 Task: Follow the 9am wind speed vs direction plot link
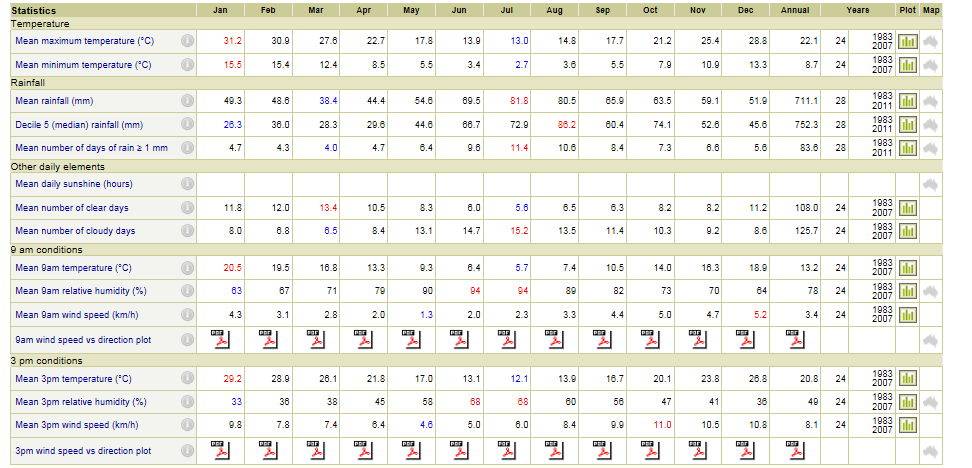(83, 340)
